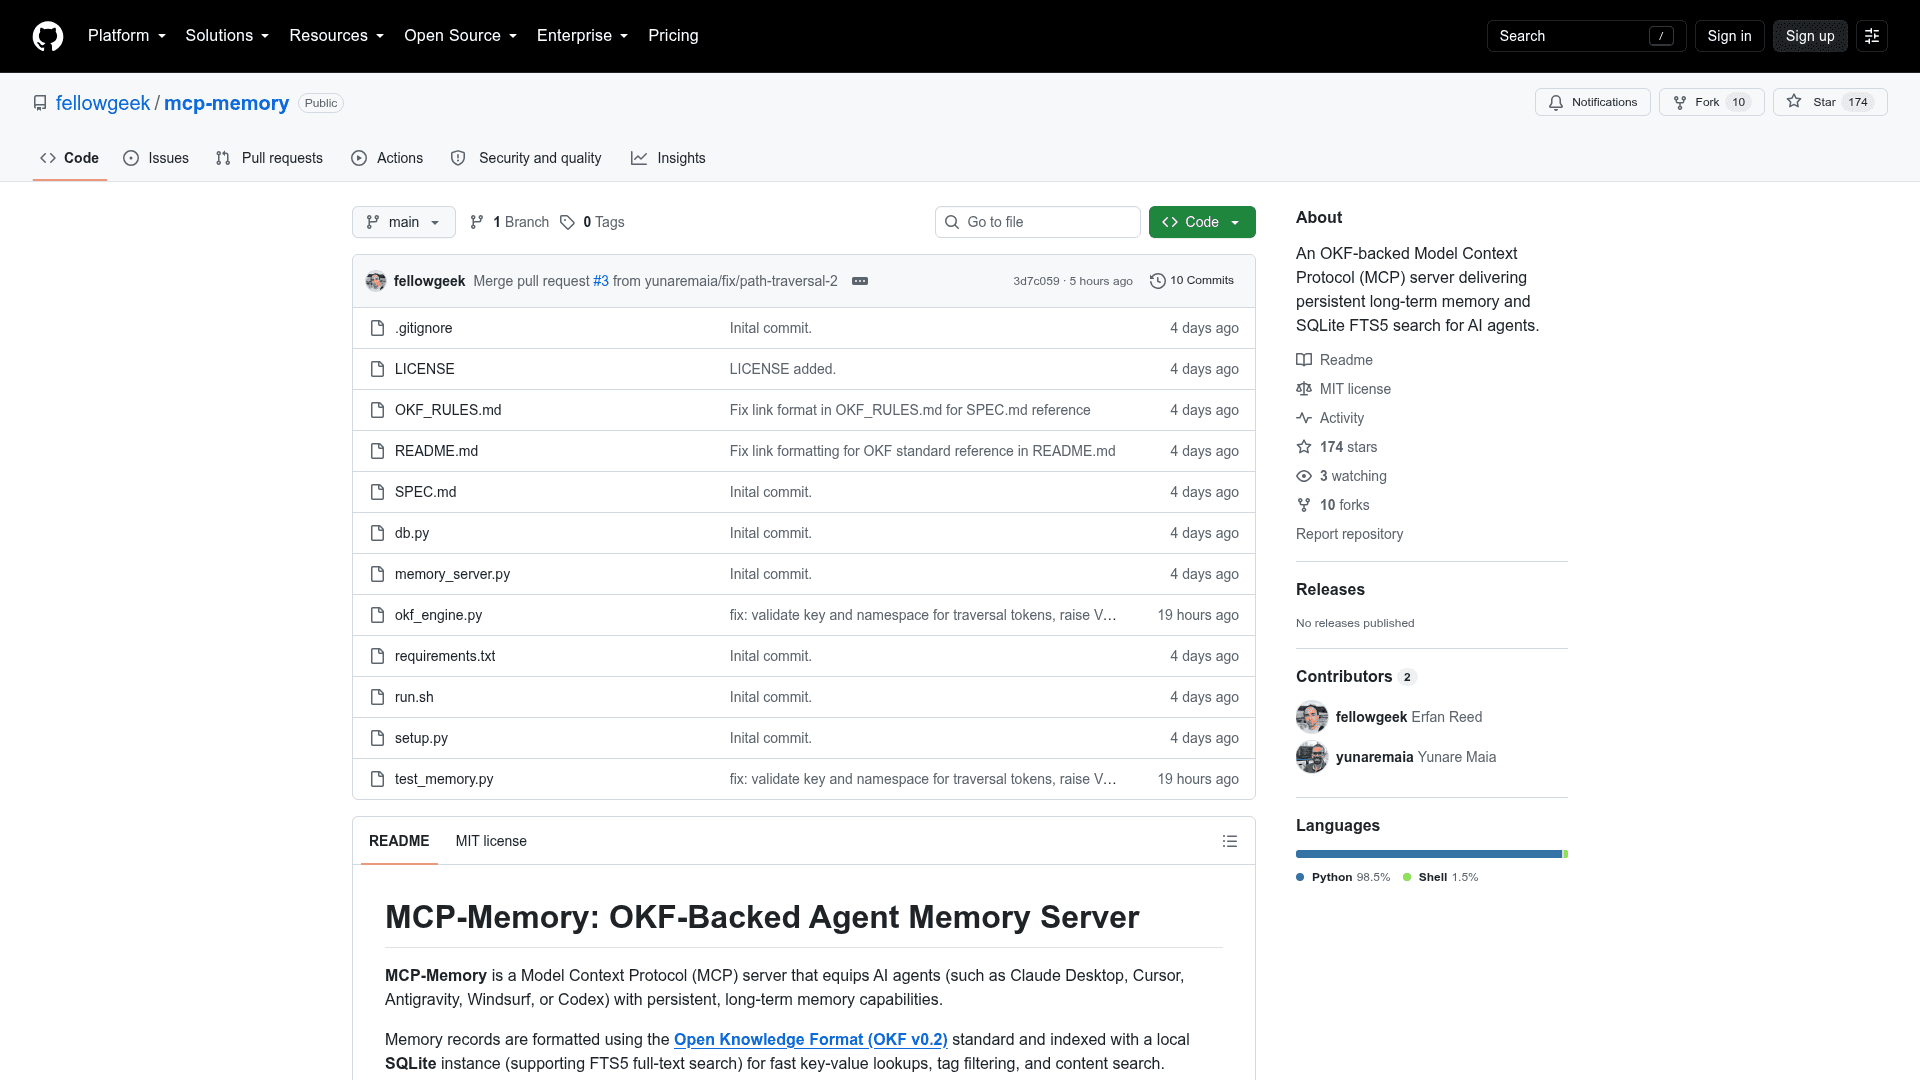View the 0 Tags list
This screenshot has width=1920, height=1080.
click(x=592, y=222)
